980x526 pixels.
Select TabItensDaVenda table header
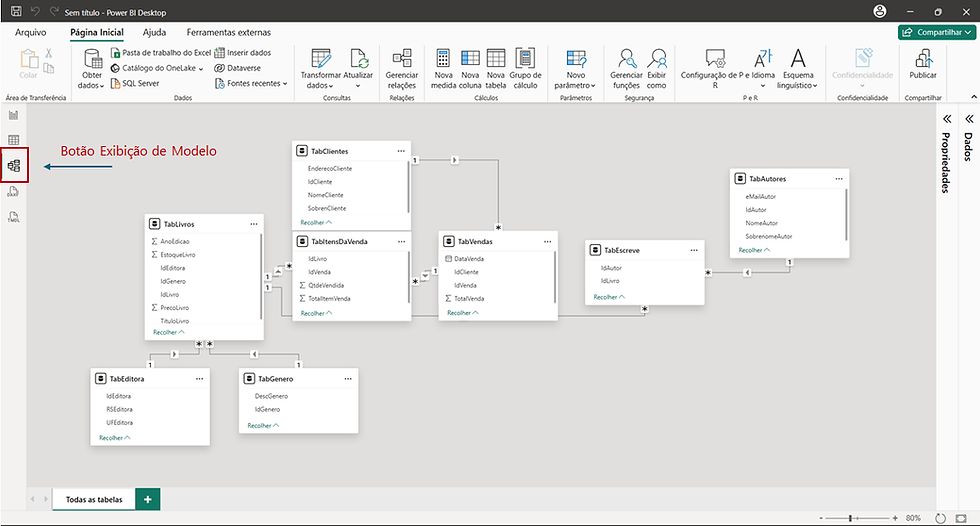(351, 241)
